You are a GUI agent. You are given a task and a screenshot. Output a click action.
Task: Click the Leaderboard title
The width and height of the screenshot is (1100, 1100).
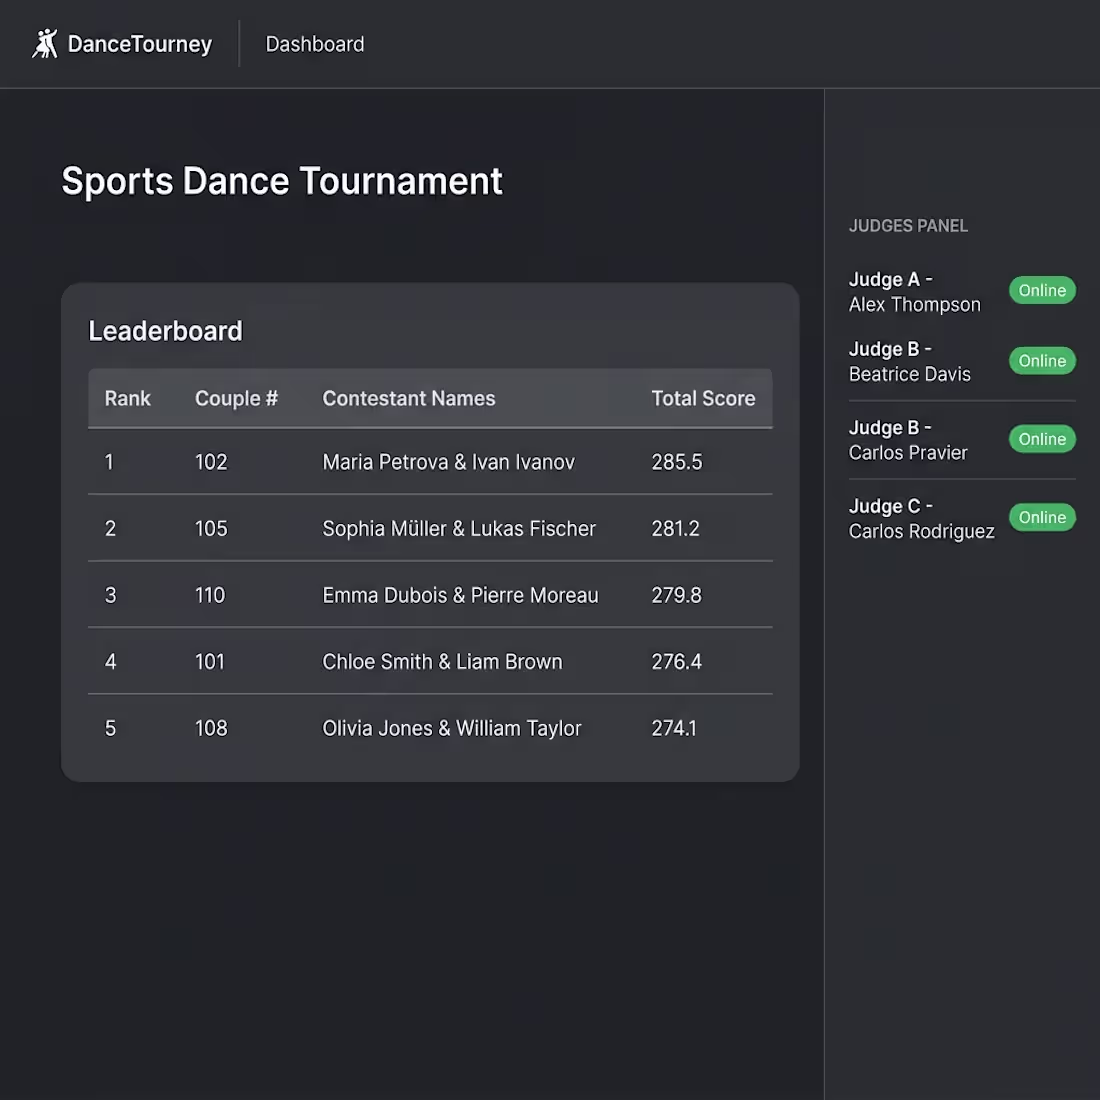(166, 331)
